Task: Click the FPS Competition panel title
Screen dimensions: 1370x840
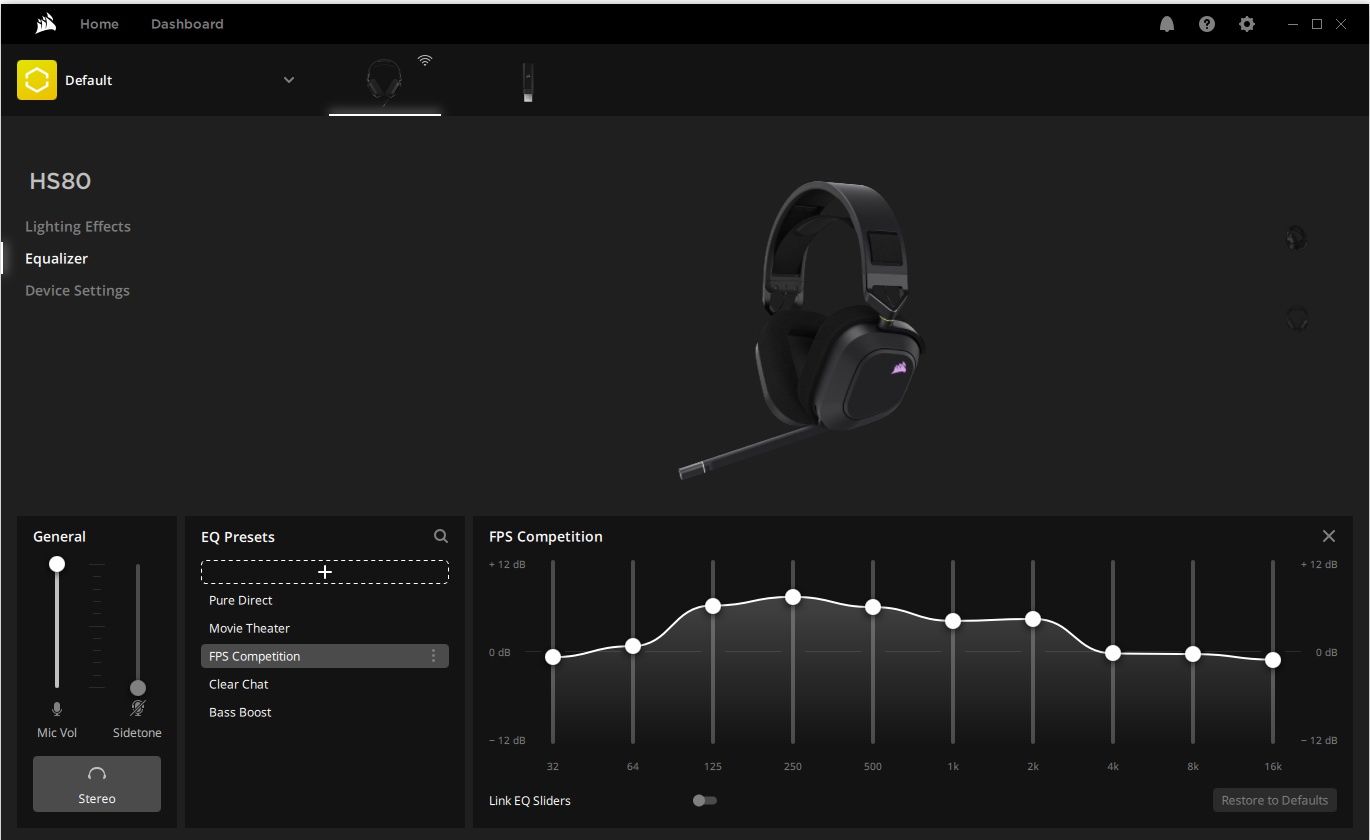Action: pos(546,537)
